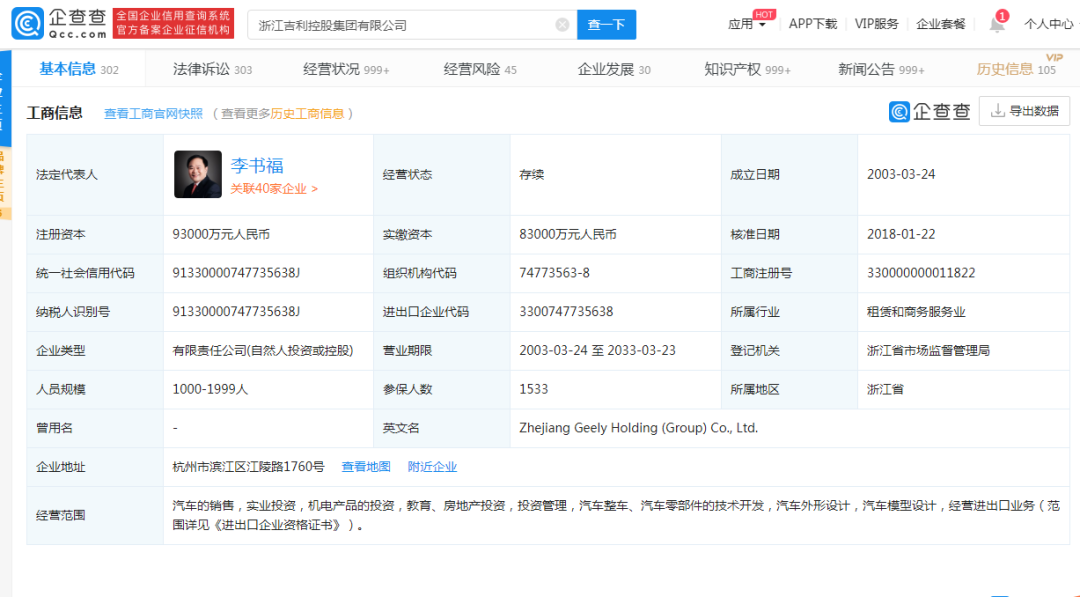Select 营业期限 2003-03-24 至 2033-03-23
This screenshot has width=1080, height=597.
[x=597, y=350]
